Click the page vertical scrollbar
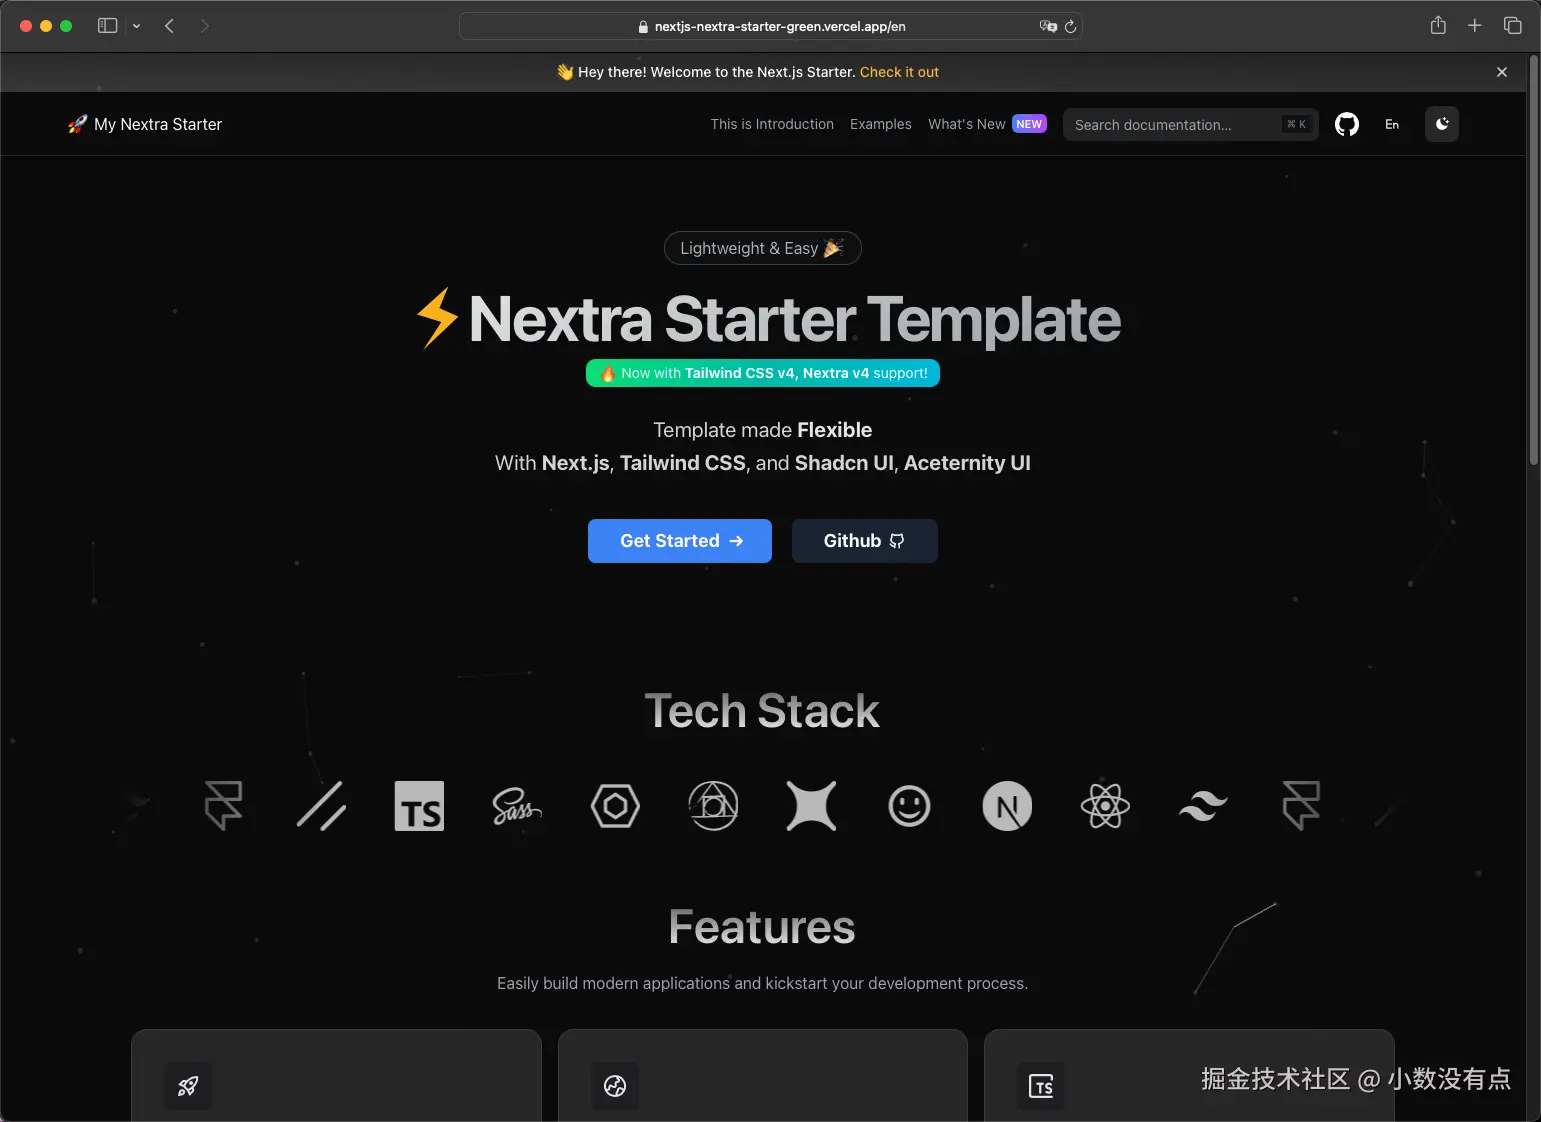 [1534, 260]
